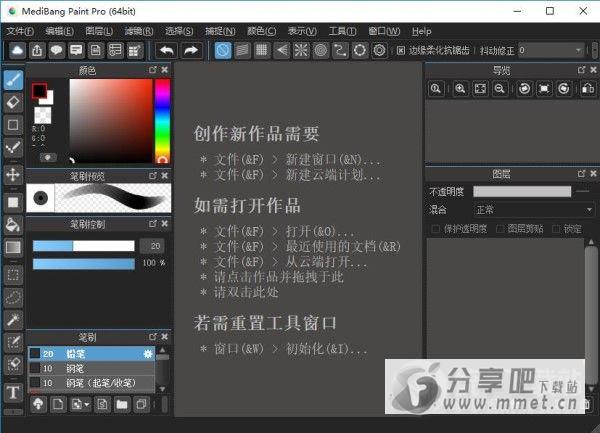Enable curve snap
The image size is (600, 433).
341,50
